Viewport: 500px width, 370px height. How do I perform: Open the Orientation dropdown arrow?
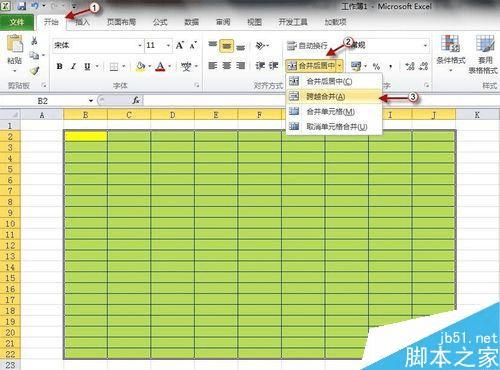(268, 45)
